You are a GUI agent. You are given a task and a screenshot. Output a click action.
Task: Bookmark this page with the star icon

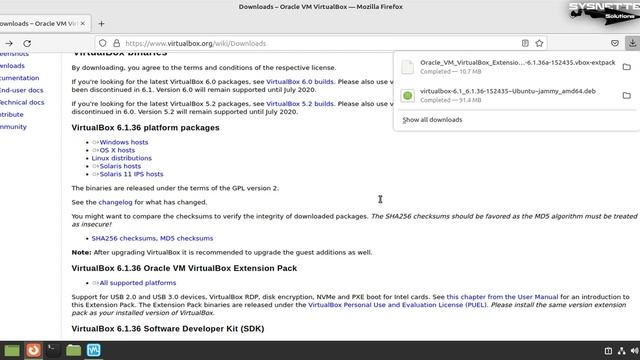(x=539, y=43)
